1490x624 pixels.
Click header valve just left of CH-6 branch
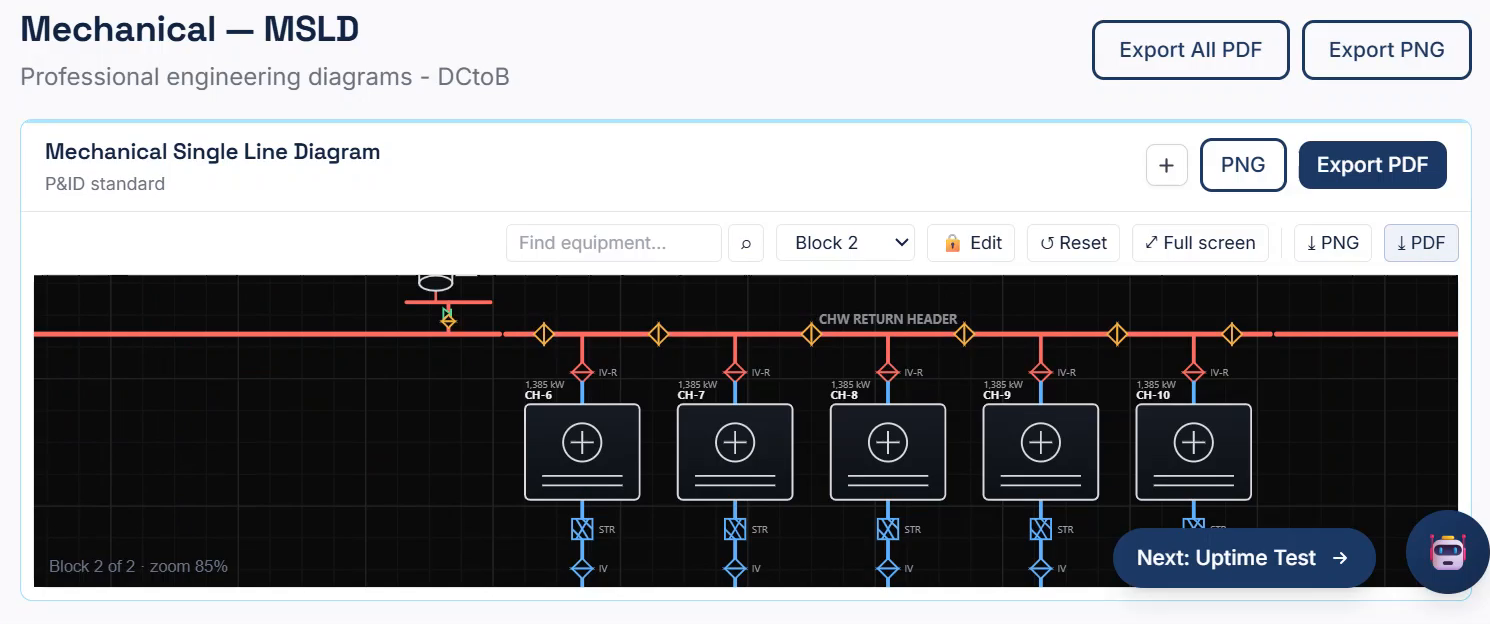(543, 334)
